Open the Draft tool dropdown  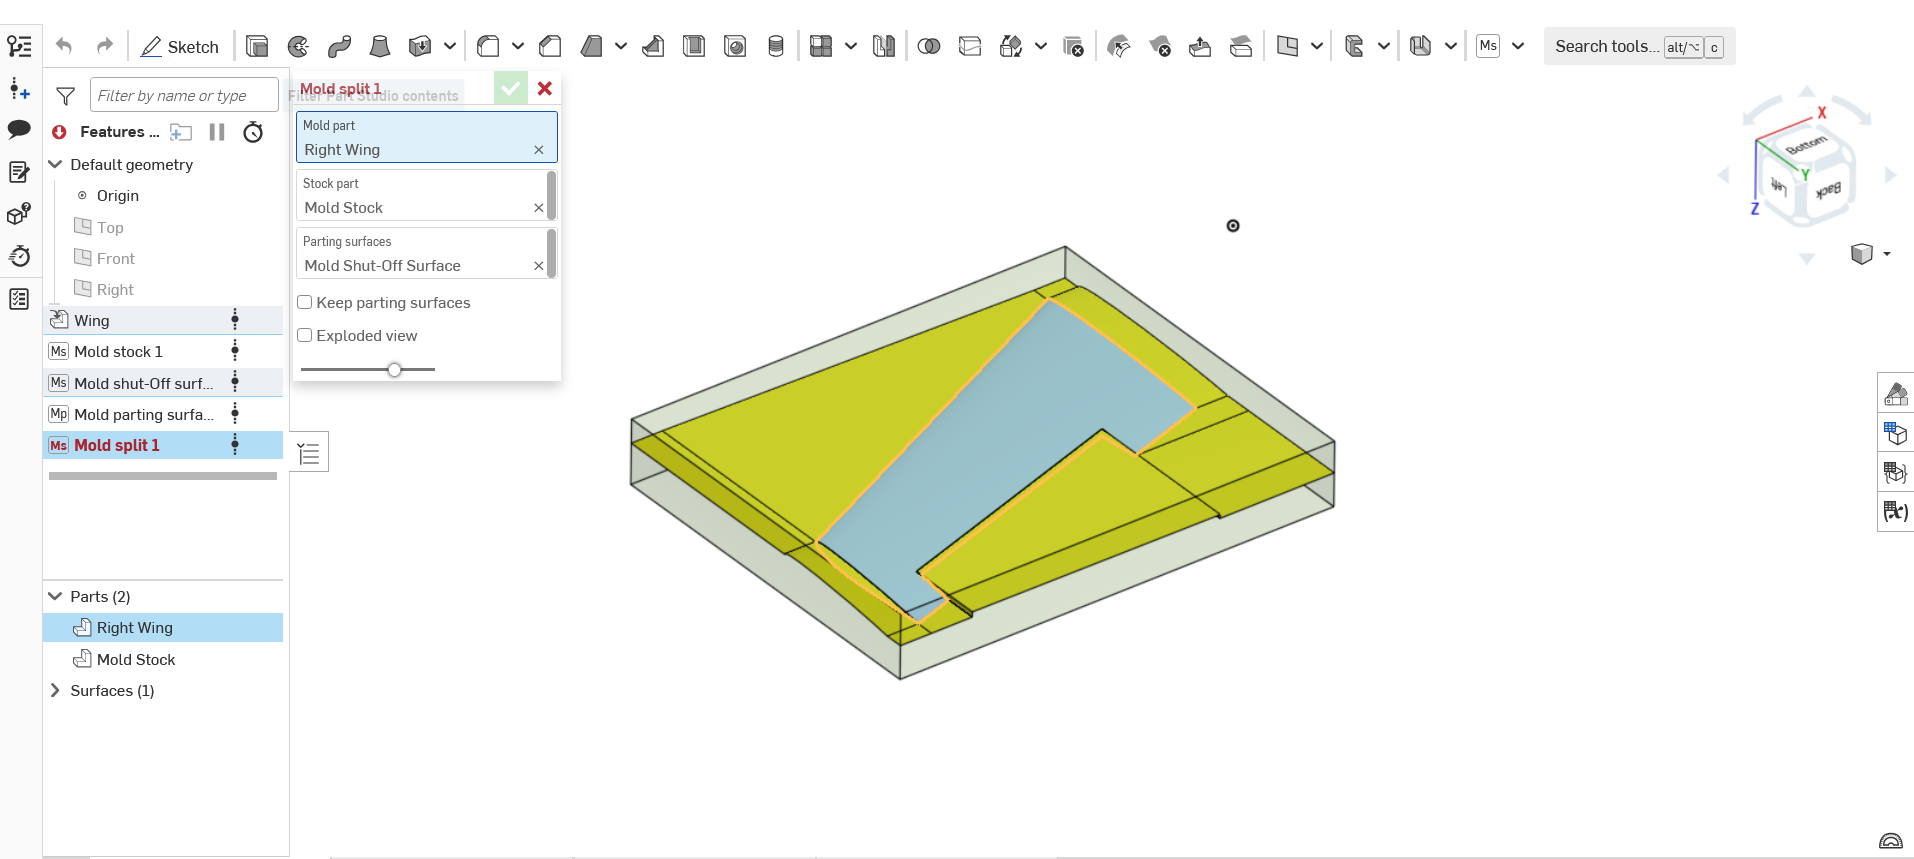point(621,46)
